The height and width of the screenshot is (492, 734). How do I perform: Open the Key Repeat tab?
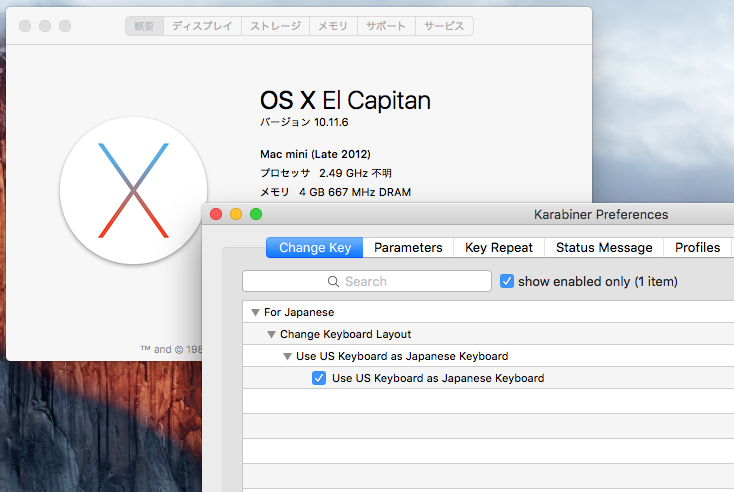coord(498,248)
